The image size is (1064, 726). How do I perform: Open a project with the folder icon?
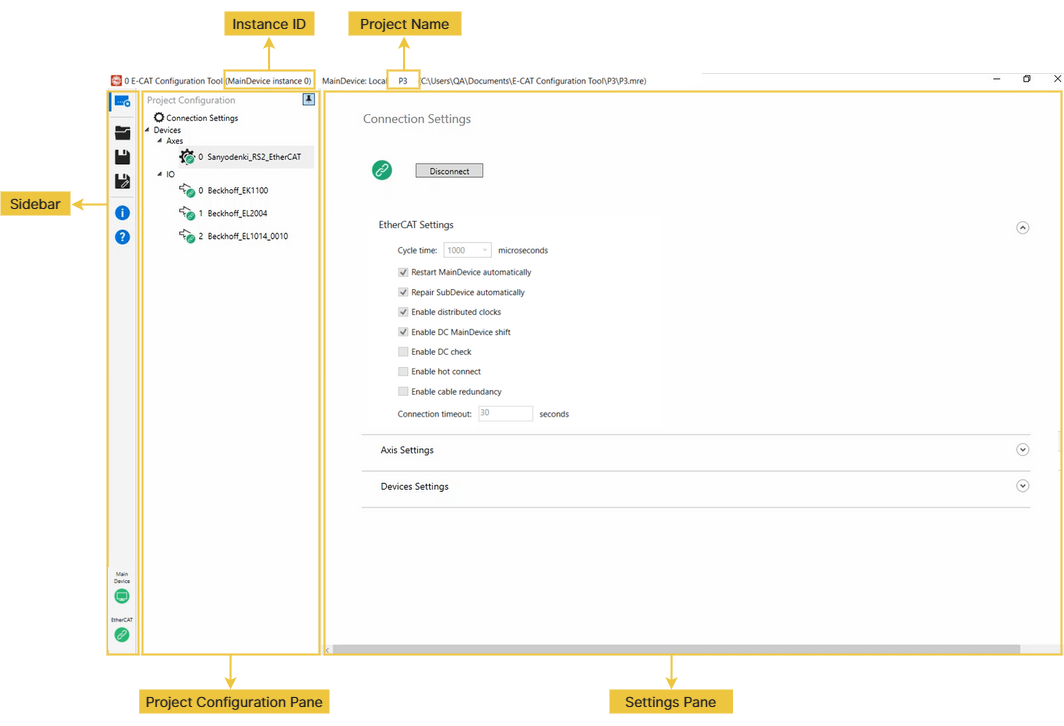tap(122, 132)
